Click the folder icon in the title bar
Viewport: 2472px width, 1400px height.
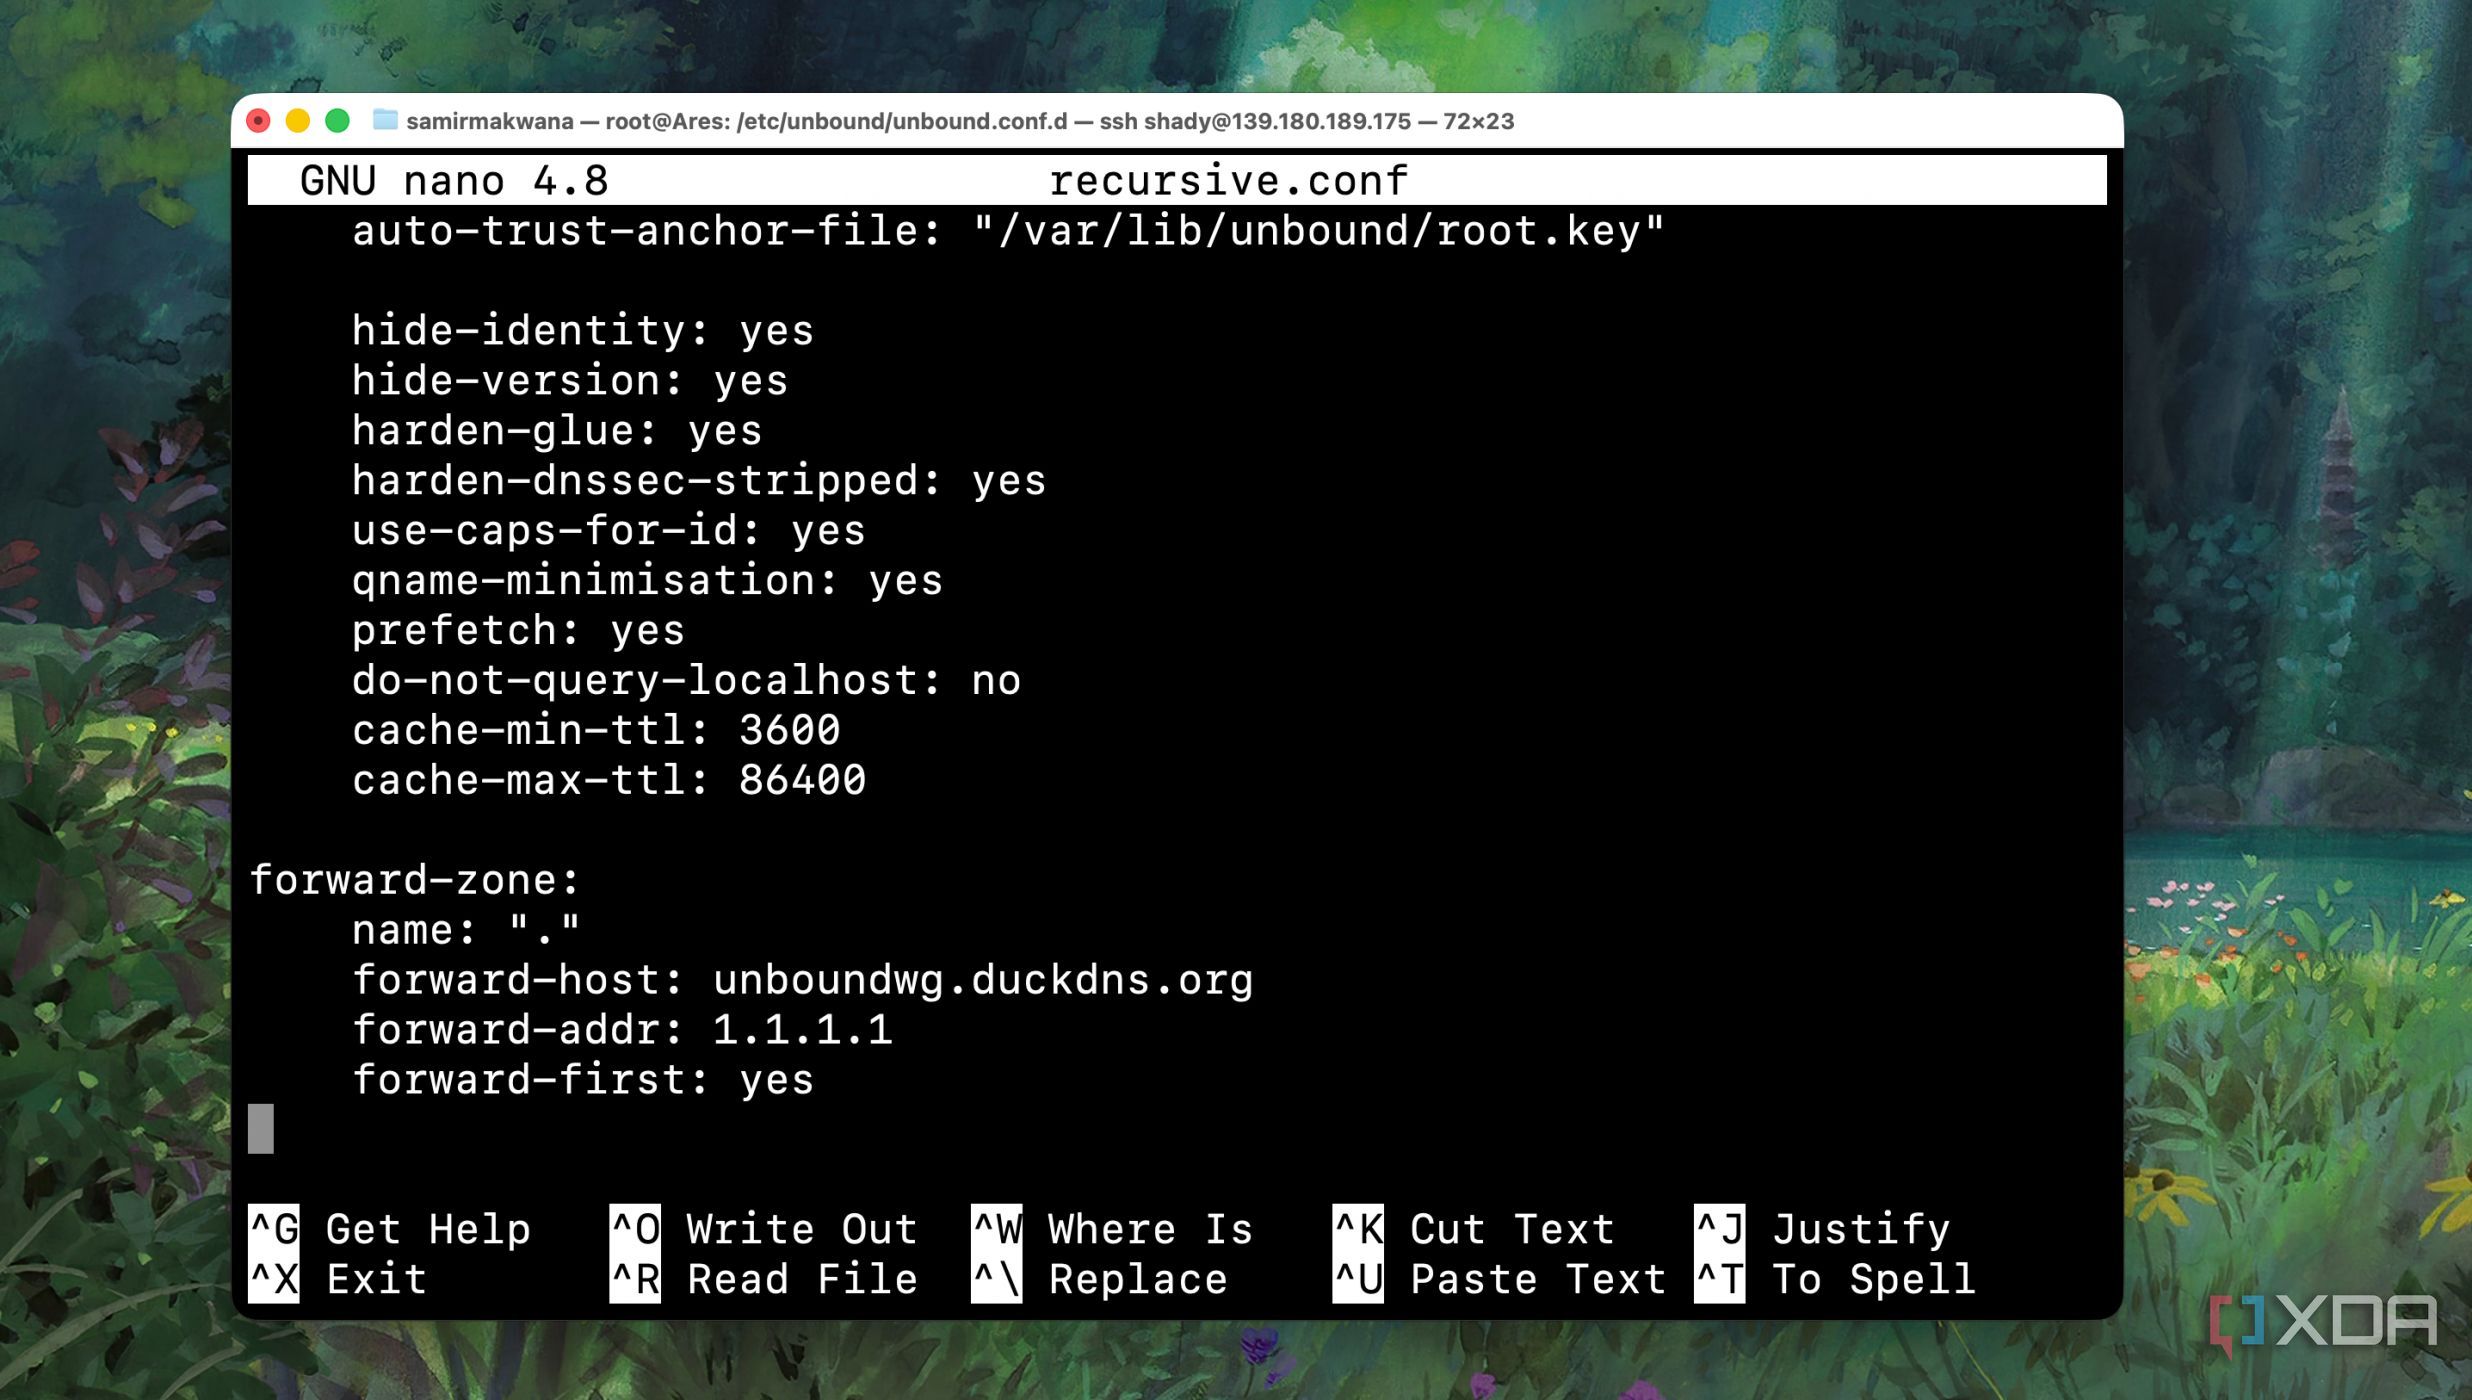click(x=385, y=121)
